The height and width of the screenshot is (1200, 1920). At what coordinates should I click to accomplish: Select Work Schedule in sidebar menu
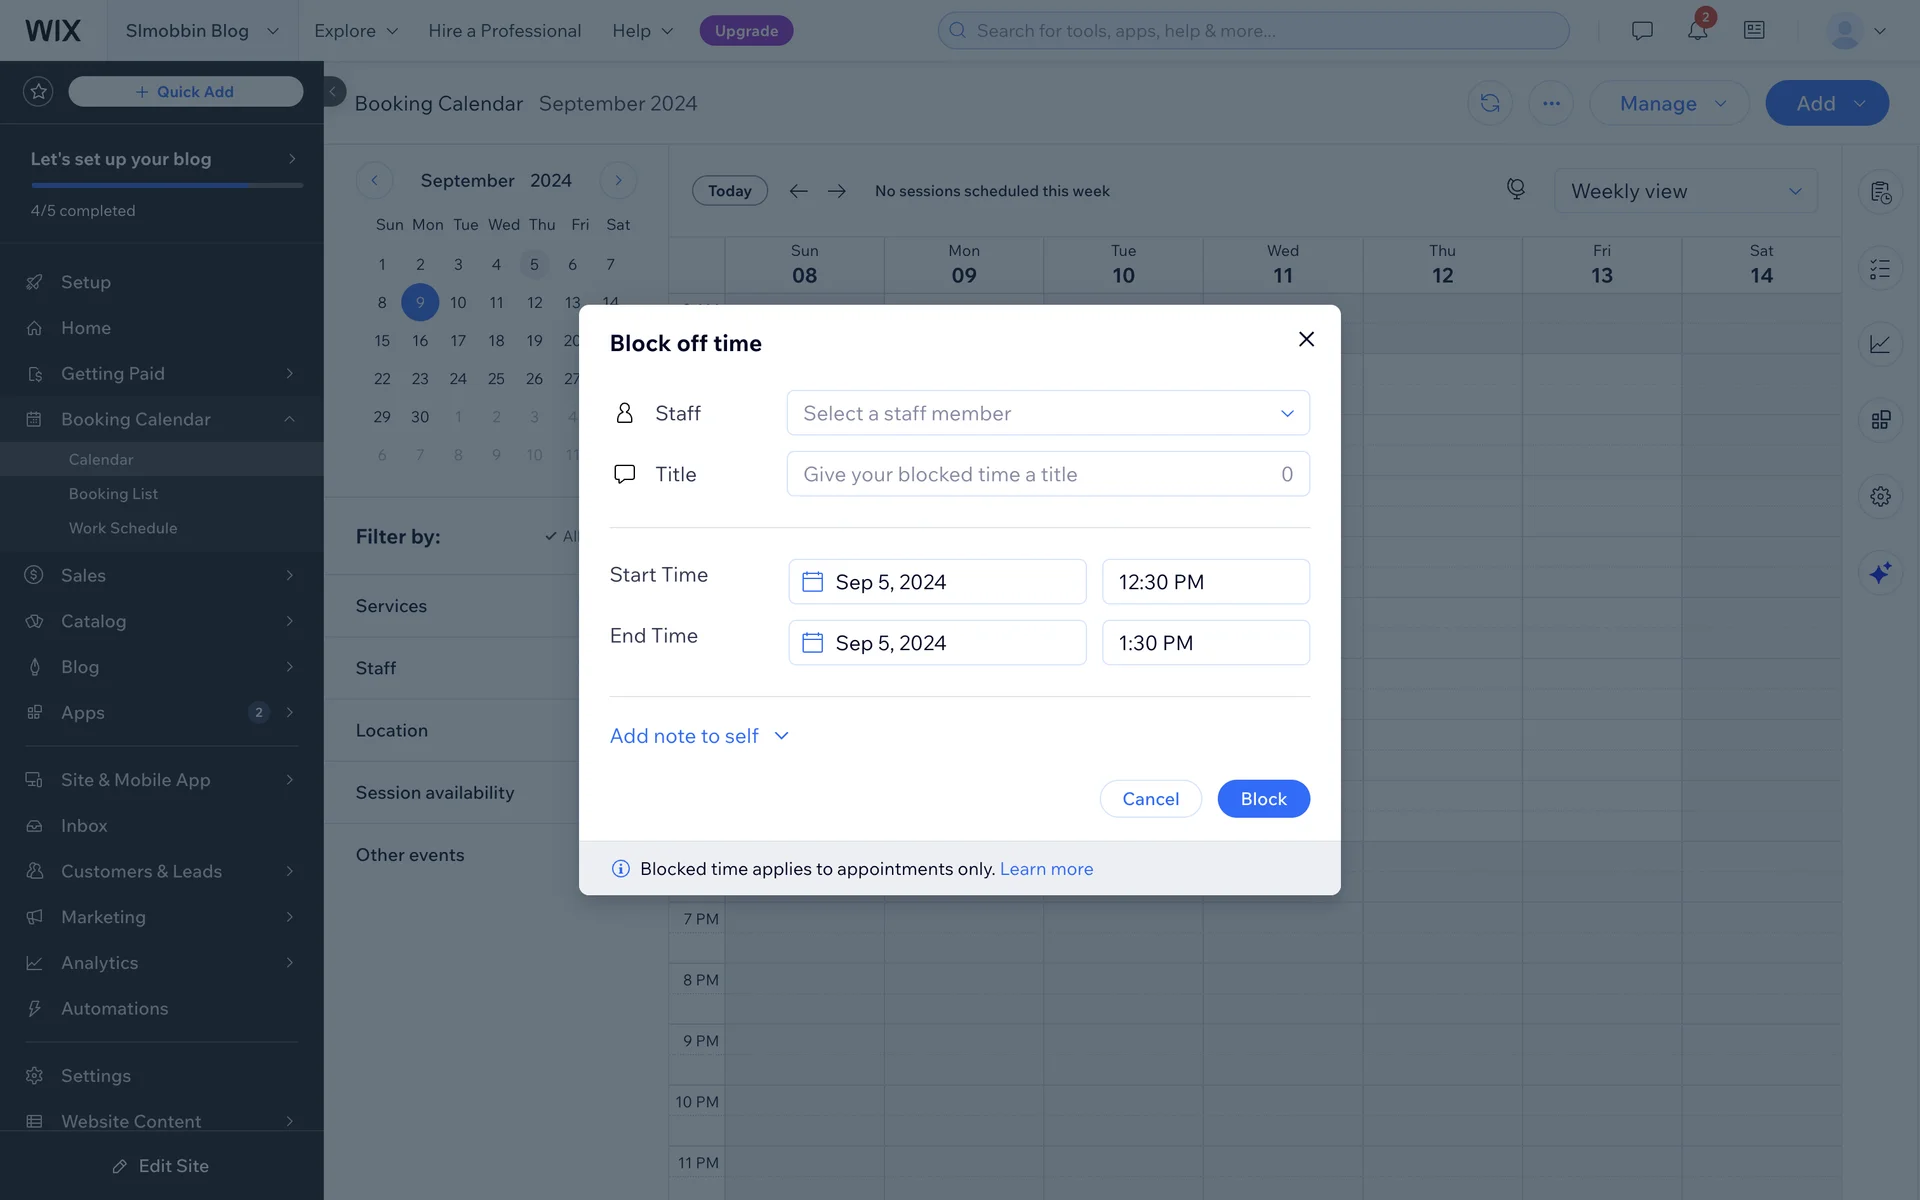123,528
